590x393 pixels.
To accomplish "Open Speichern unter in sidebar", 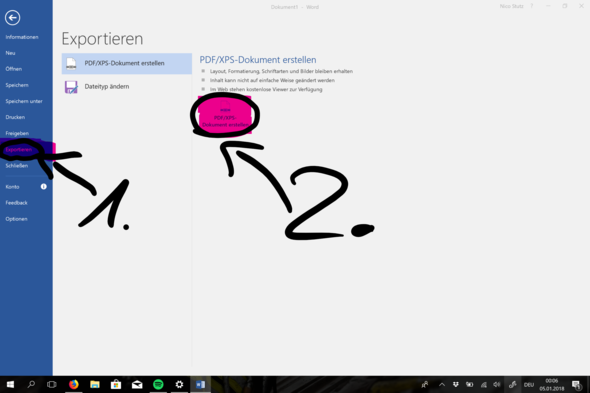I will click(x=24, y=101).
